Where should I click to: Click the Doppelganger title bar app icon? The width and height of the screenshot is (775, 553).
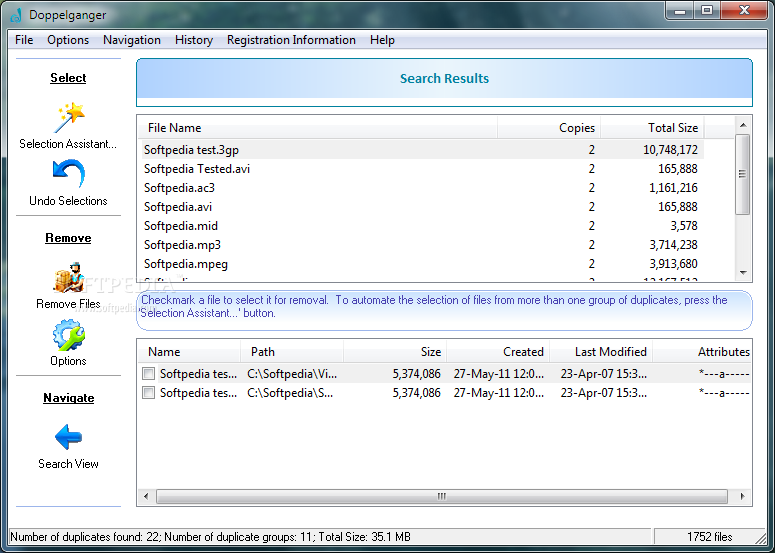[x=16, y=15]
